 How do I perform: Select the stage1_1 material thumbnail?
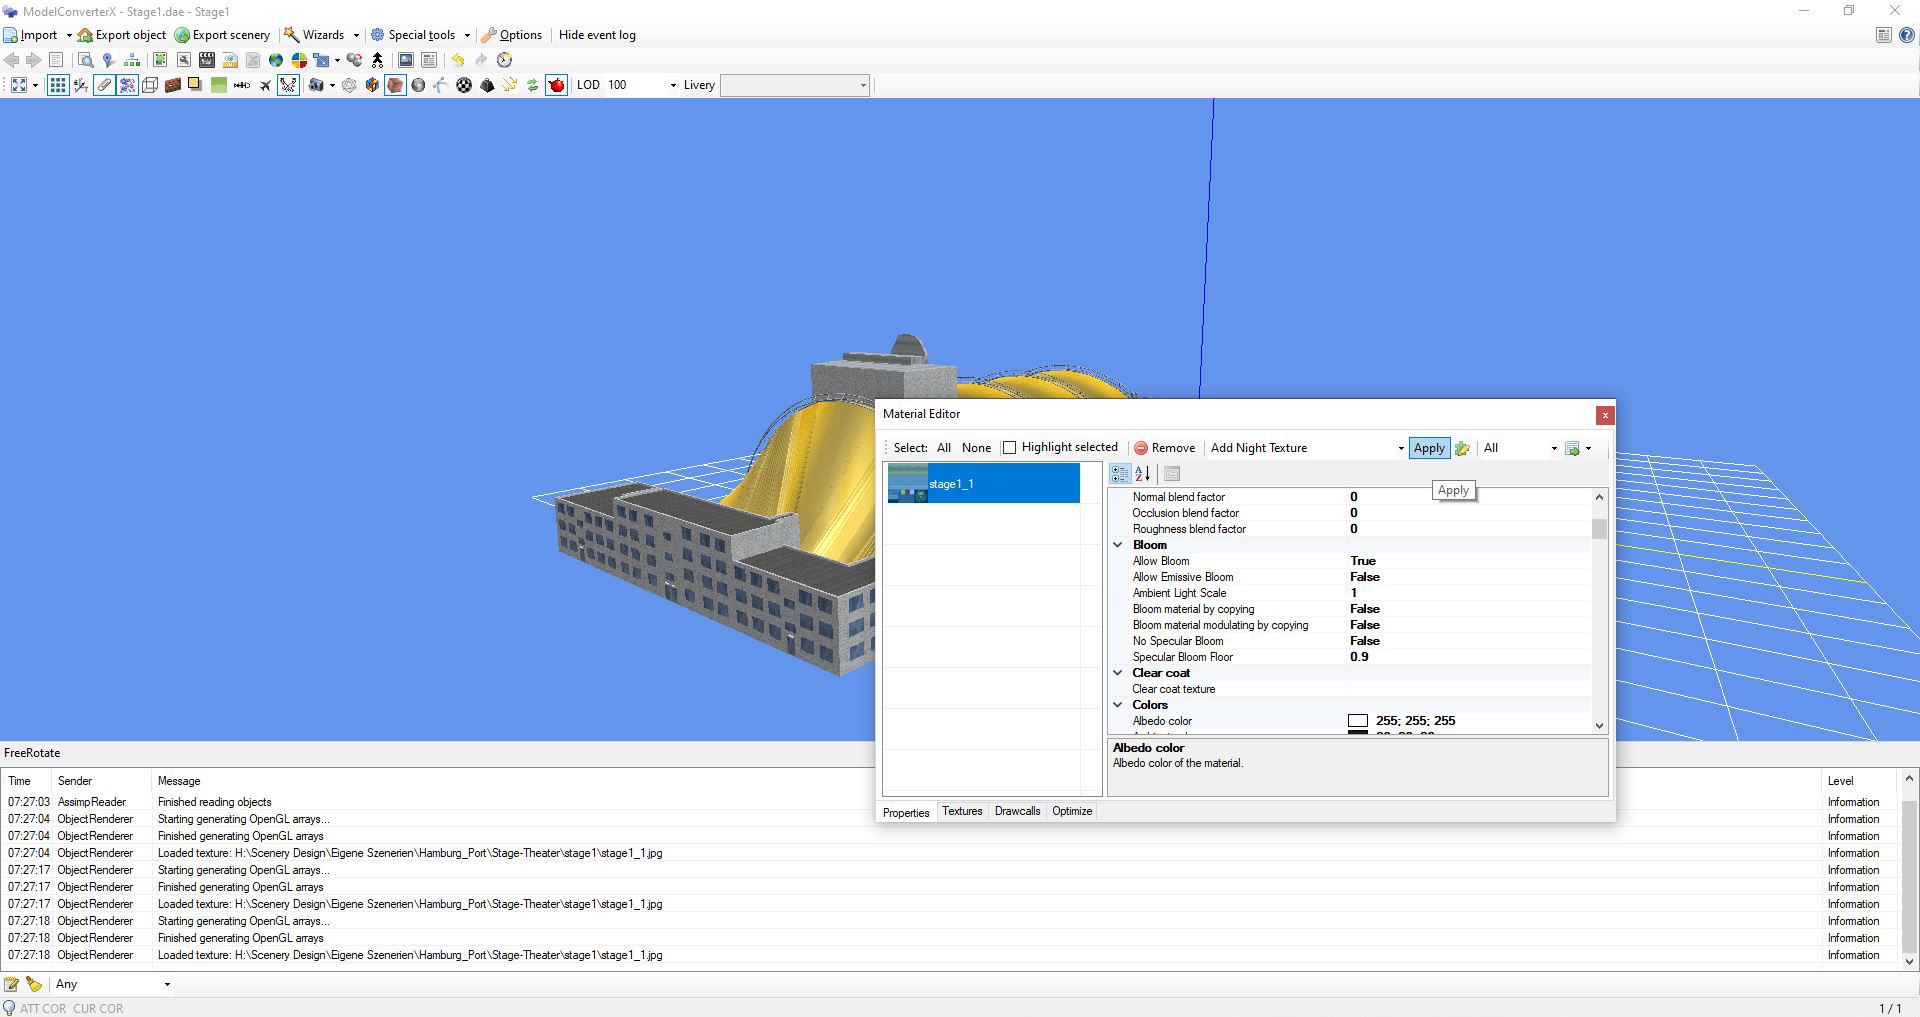pos(907,483)
